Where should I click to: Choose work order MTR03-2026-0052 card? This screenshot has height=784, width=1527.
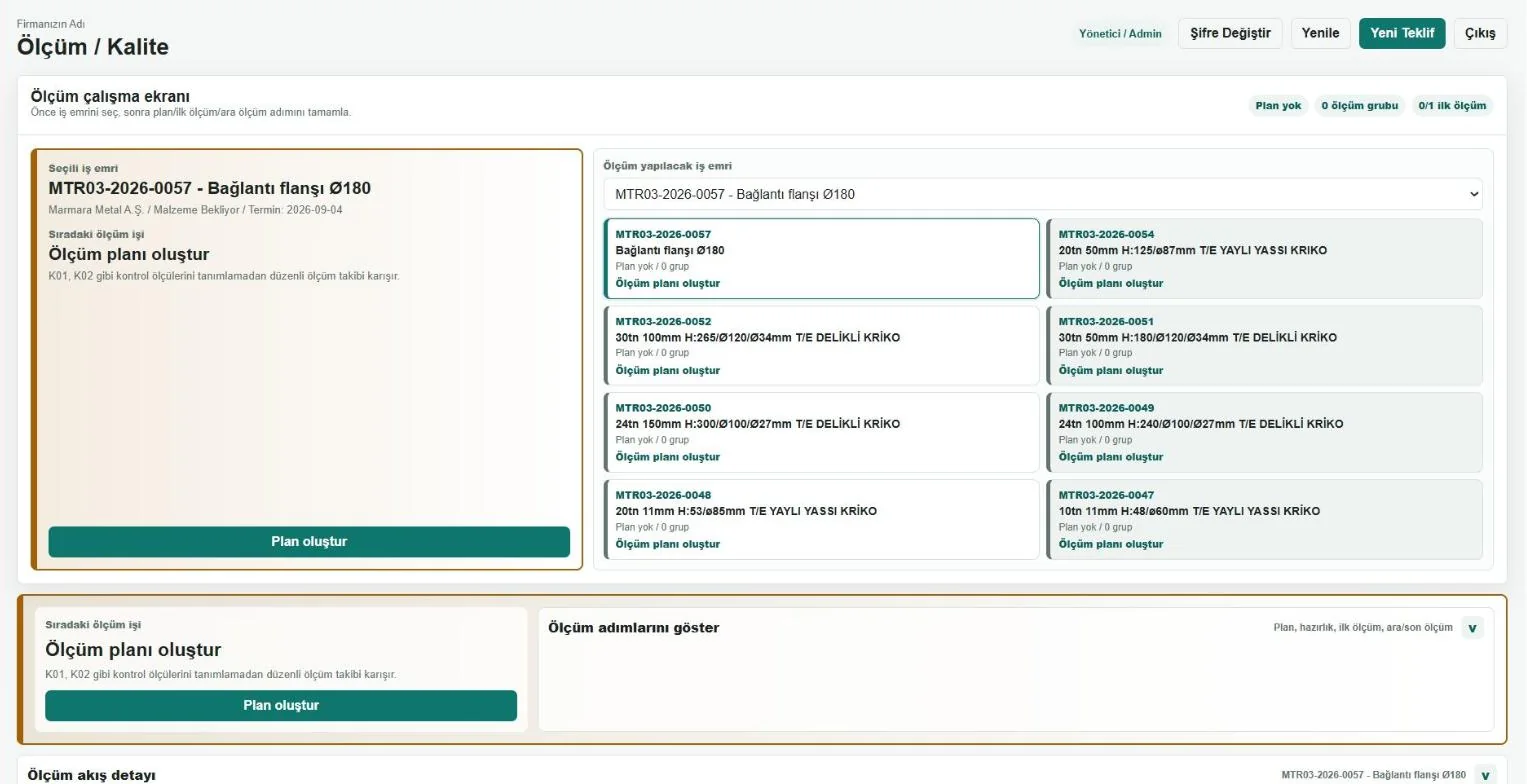point(822,345)
